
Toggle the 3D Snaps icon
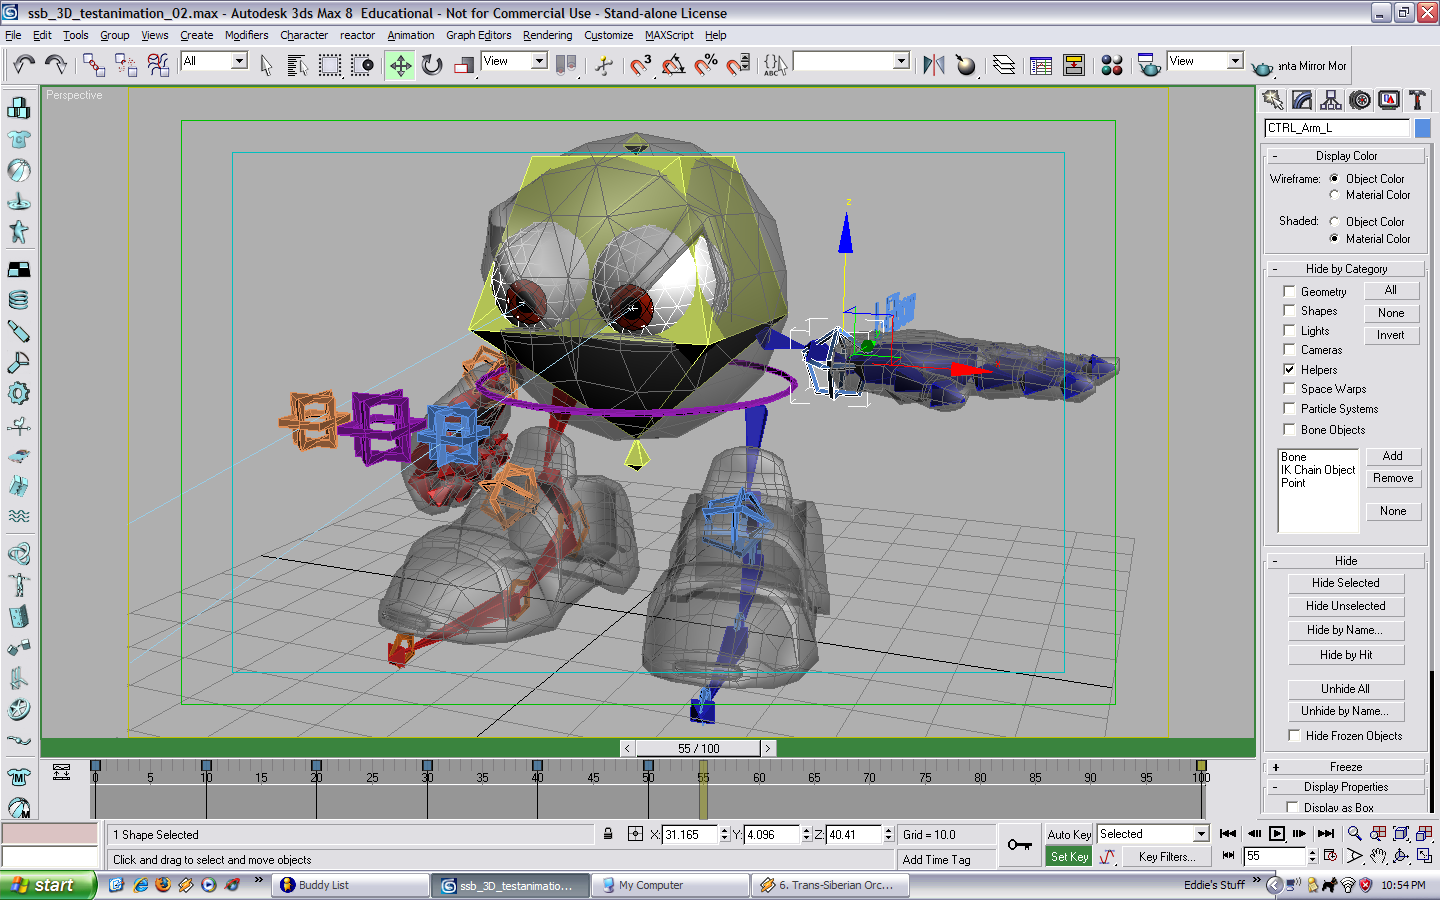(641, 66)
